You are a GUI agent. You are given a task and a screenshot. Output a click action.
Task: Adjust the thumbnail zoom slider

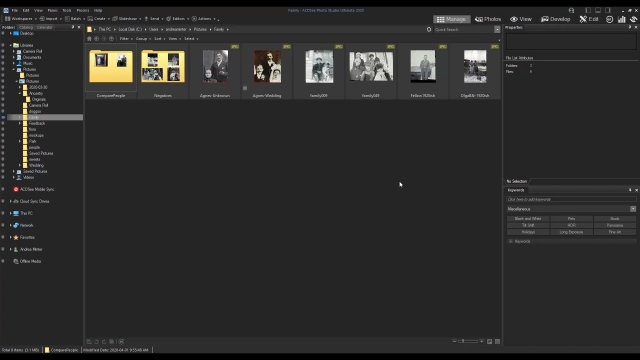coord(468,341)
